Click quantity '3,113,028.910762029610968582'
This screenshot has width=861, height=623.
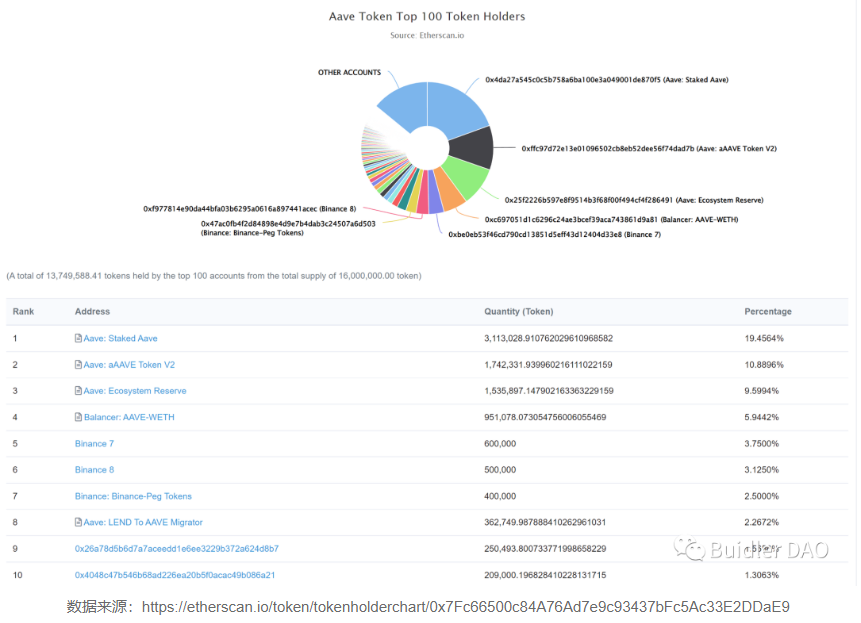[548, 338]
